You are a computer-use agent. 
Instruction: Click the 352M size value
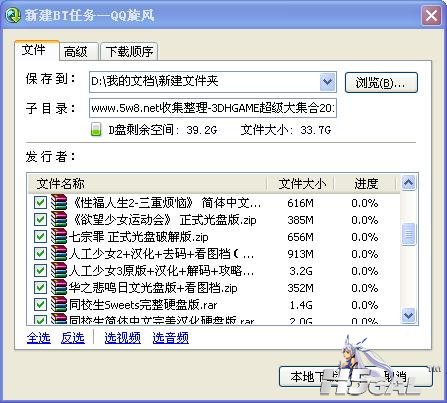coord(301,288)
